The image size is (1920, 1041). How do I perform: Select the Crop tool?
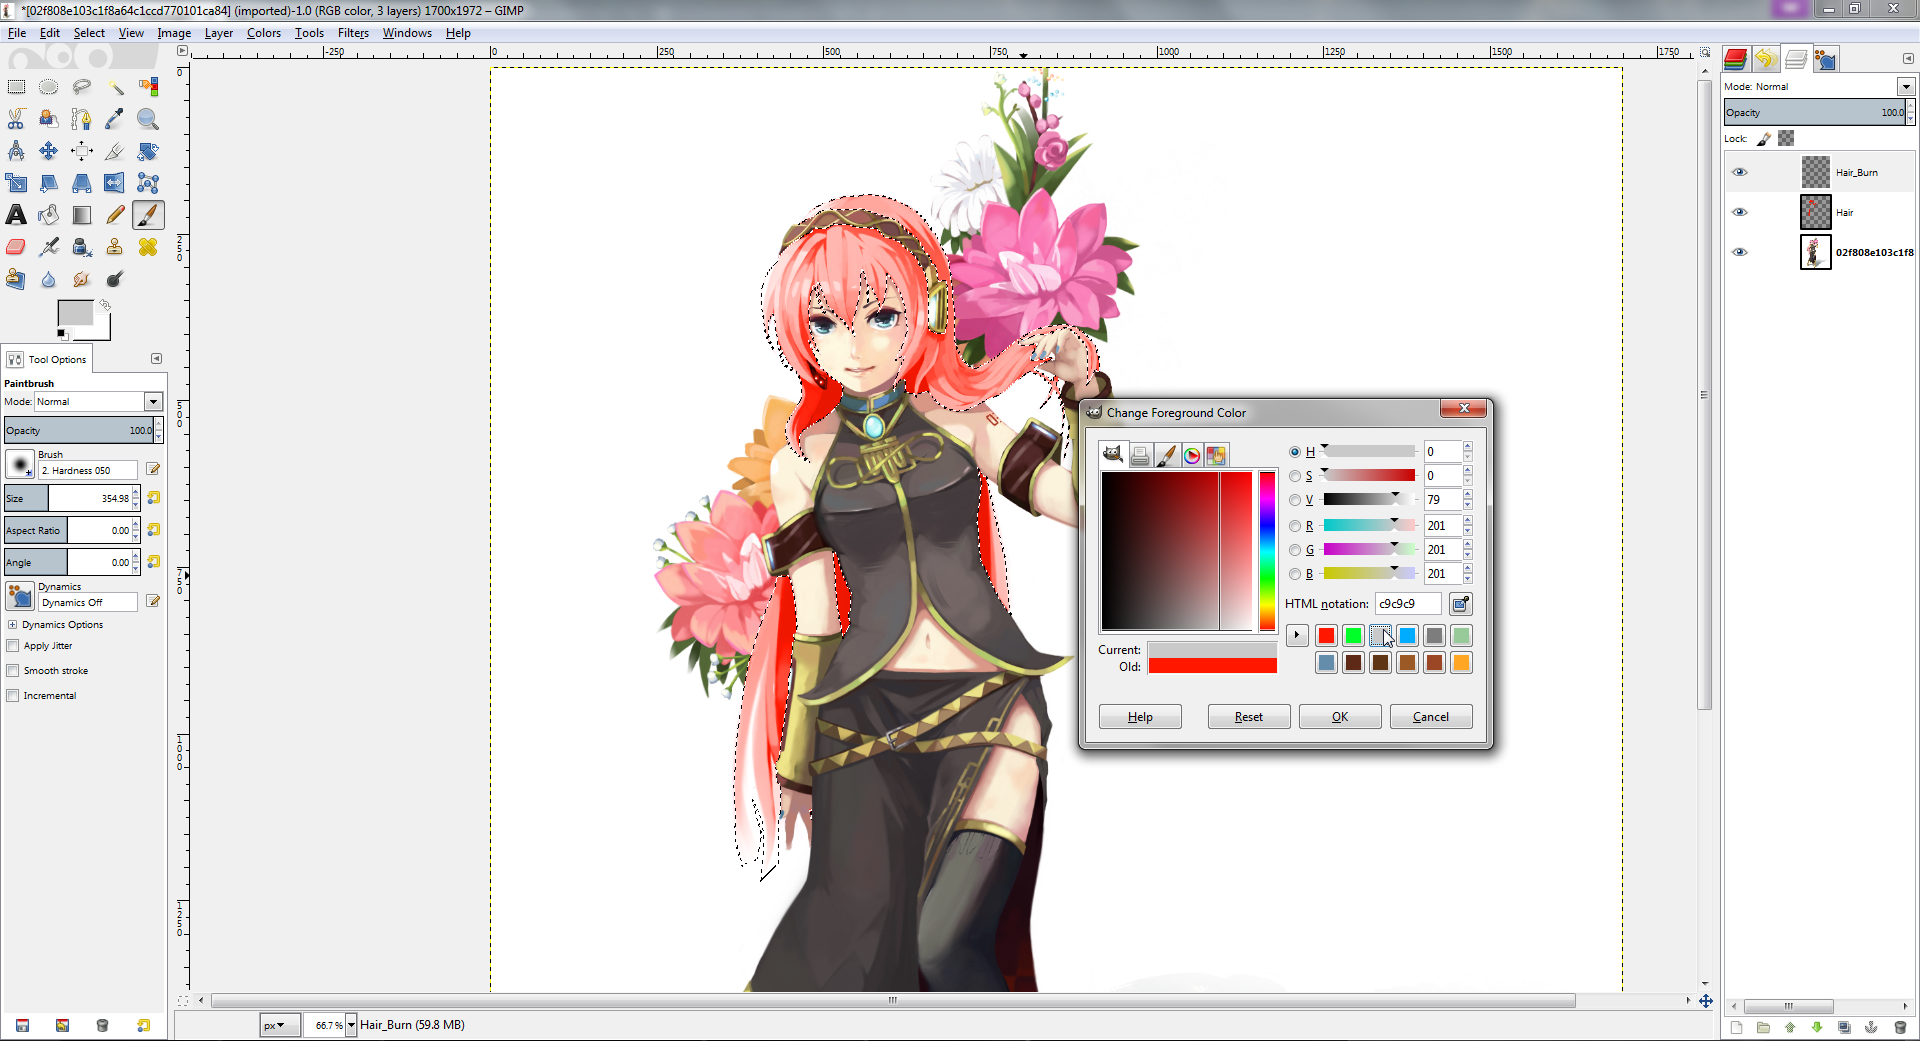point(115,151)
